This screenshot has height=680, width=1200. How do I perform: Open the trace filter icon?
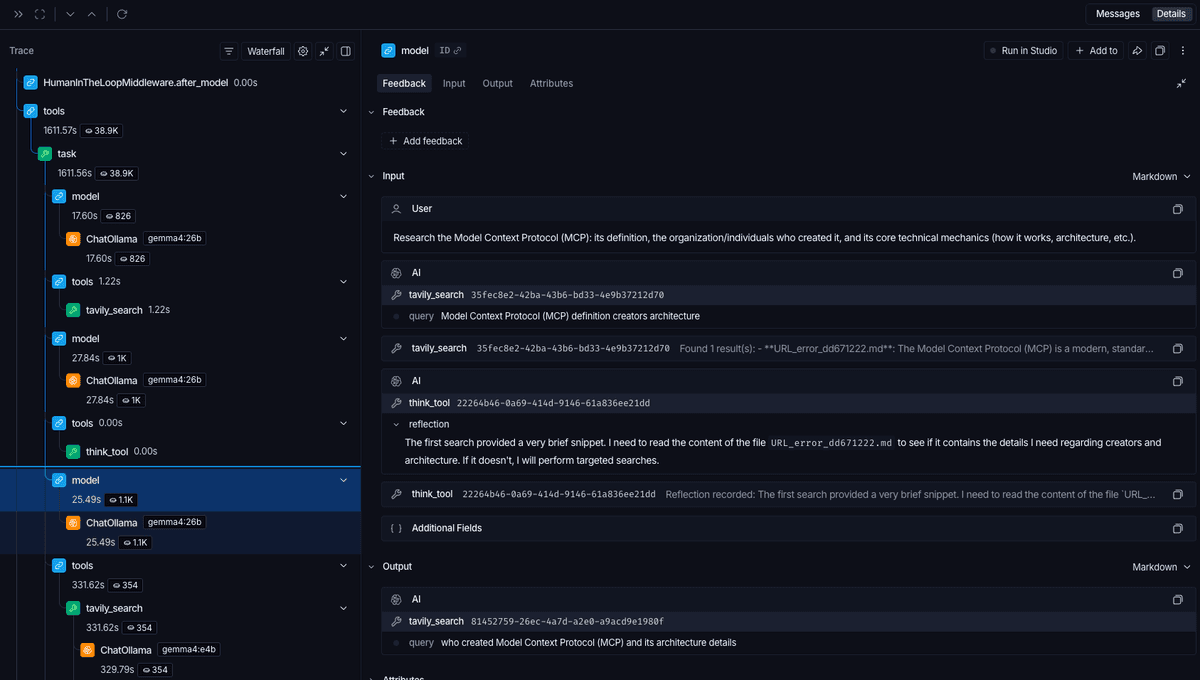[228, 51]
